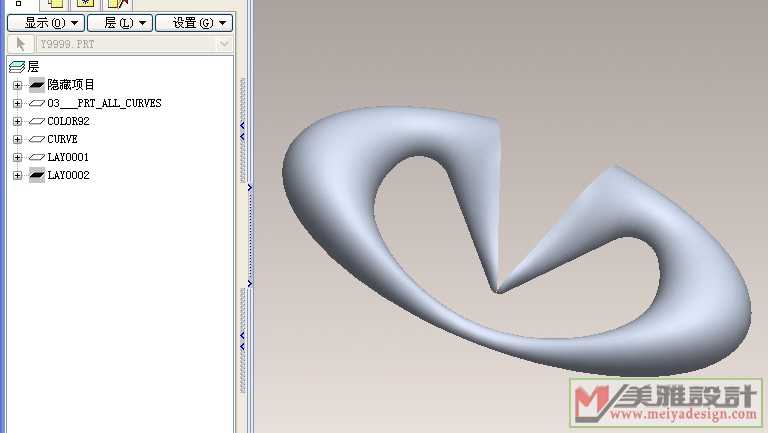Image resolution: width=768 pixels, height=433 pixels.
Task: Click the layer icon of LAY0001
Action: pos(37,157)
